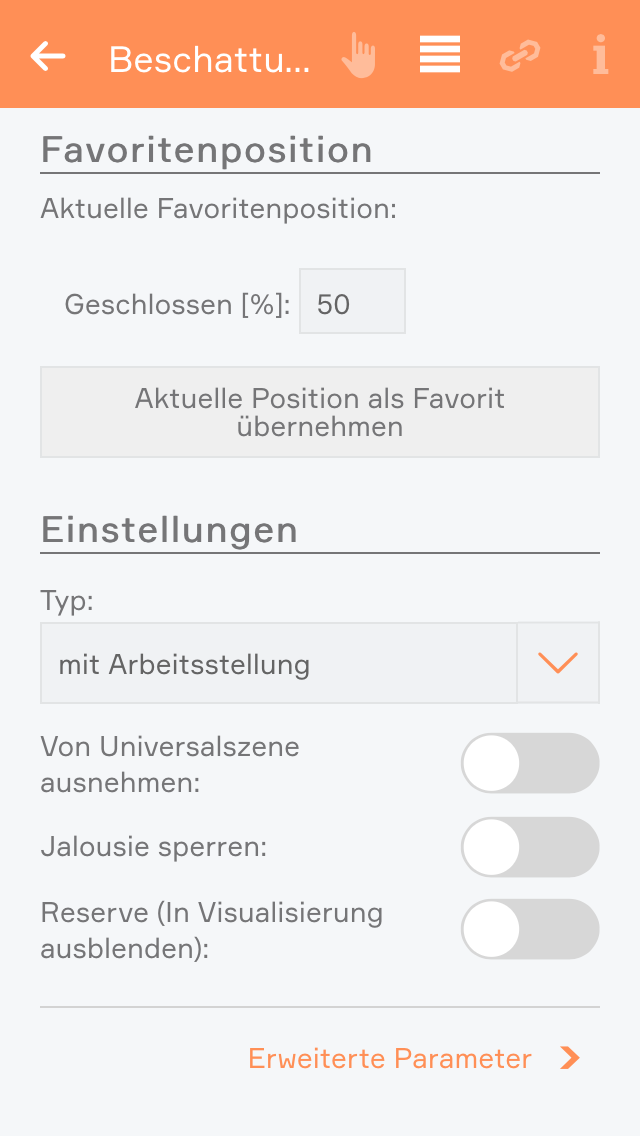Open the Erweiterte Parameter link
The height and width of the screenshot is (1136, 640).
pyautogui.click(x=390, y=1058)
